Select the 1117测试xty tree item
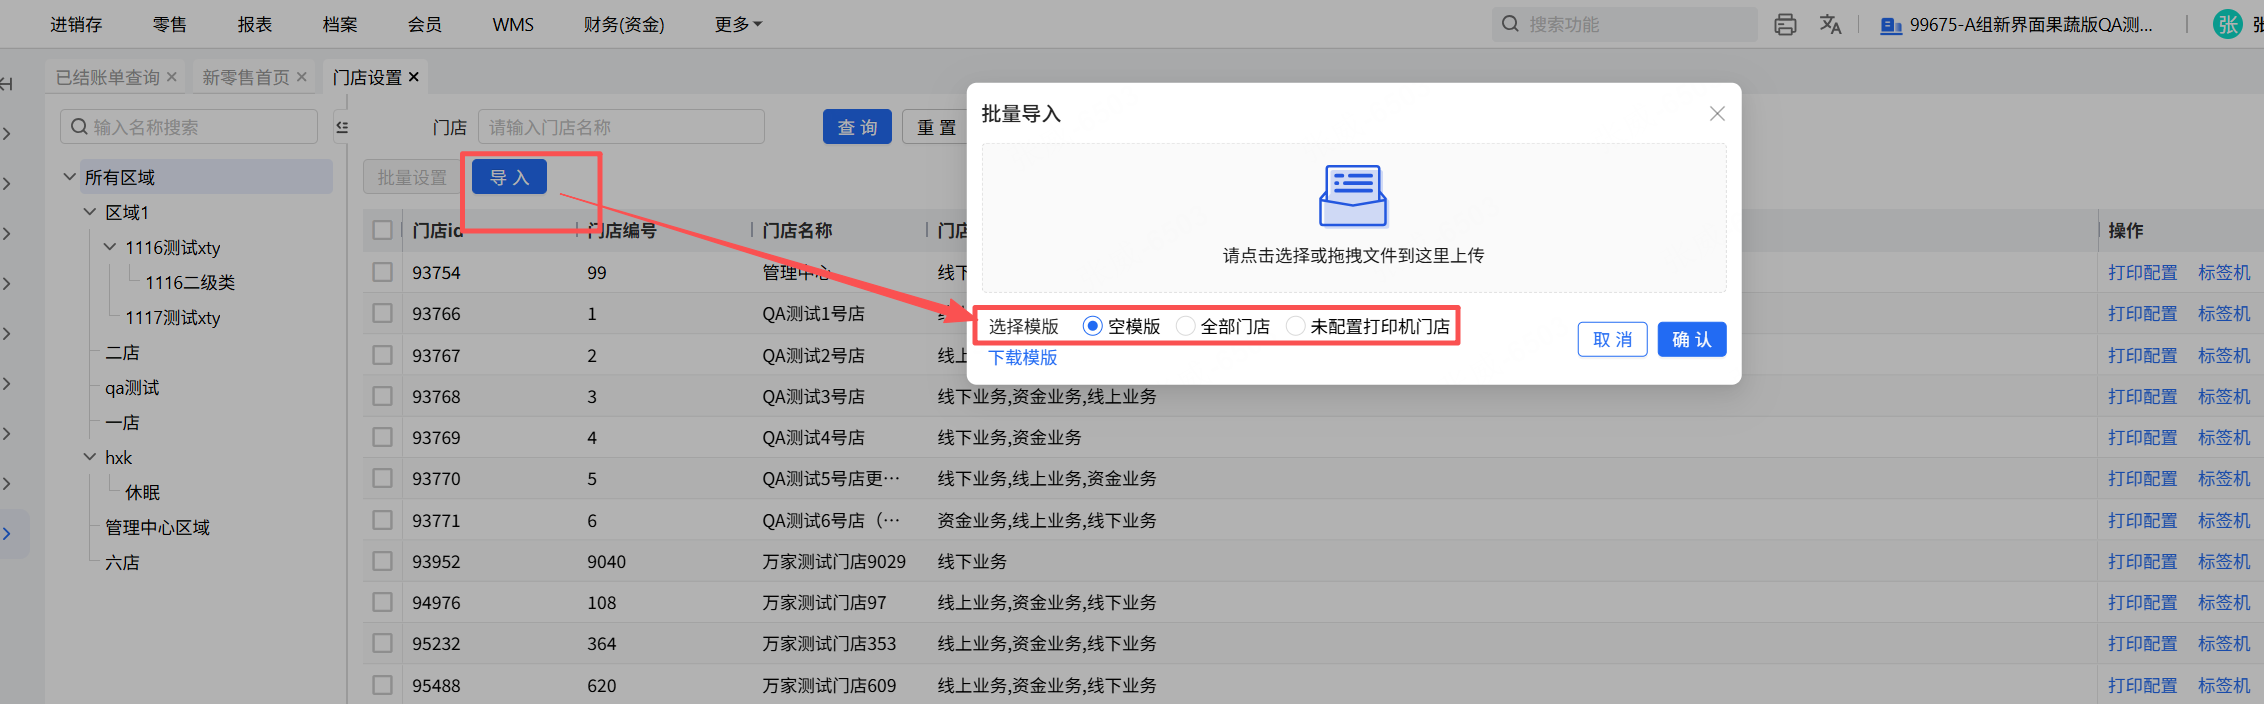2264x704 pixels. click(172, 317)
